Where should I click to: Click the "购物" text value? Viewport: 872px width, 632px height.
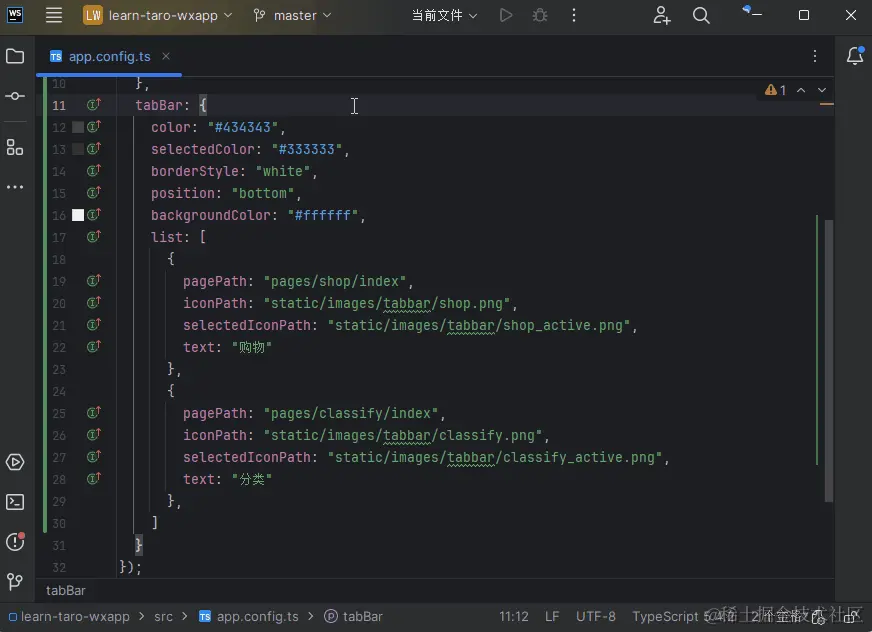(251, 347)
